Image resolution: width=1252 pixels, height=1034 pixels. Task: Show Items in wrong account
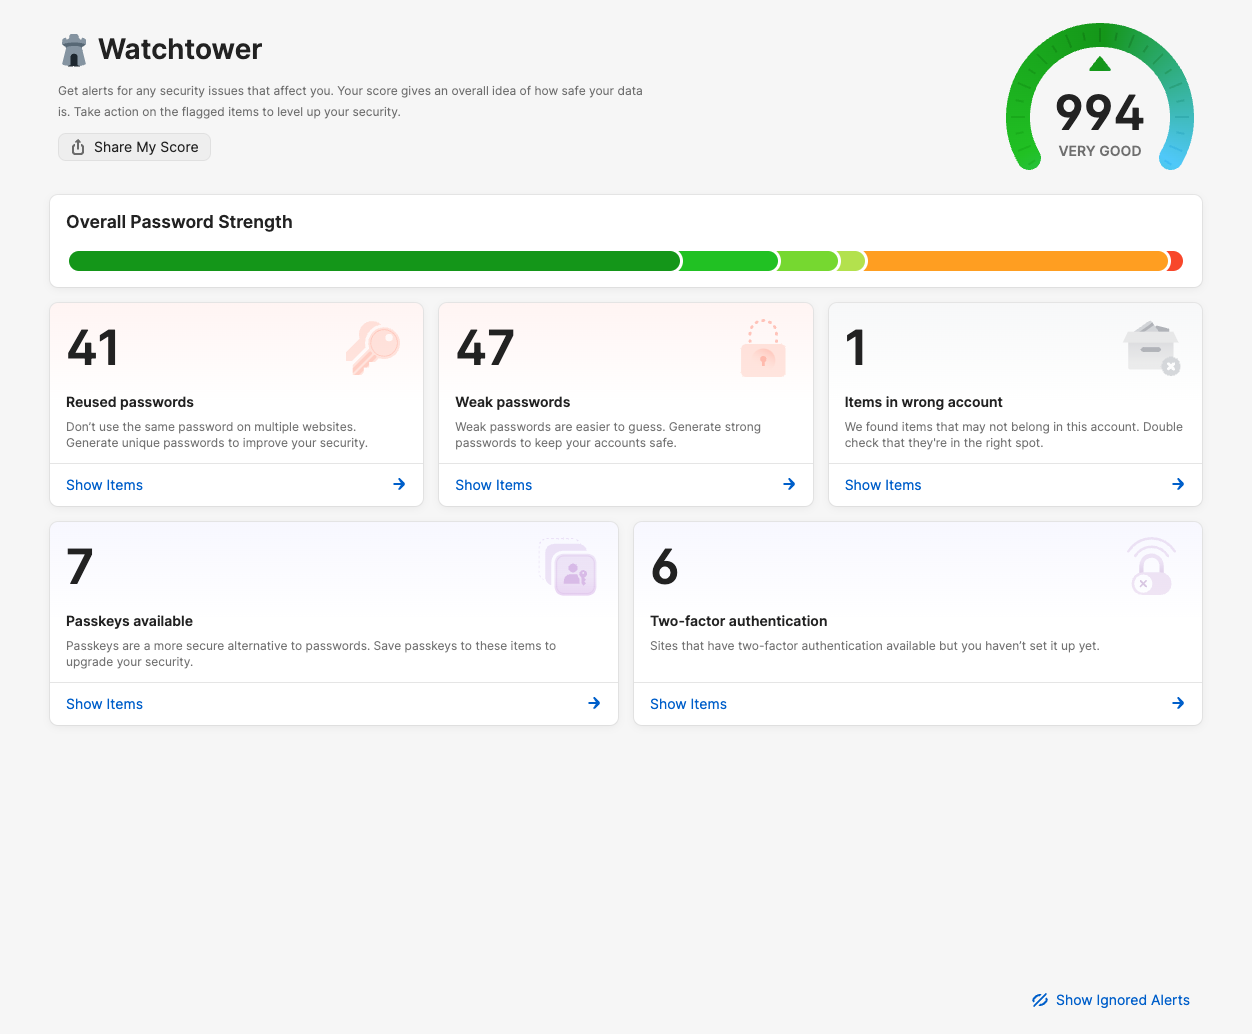coord(883,485)
